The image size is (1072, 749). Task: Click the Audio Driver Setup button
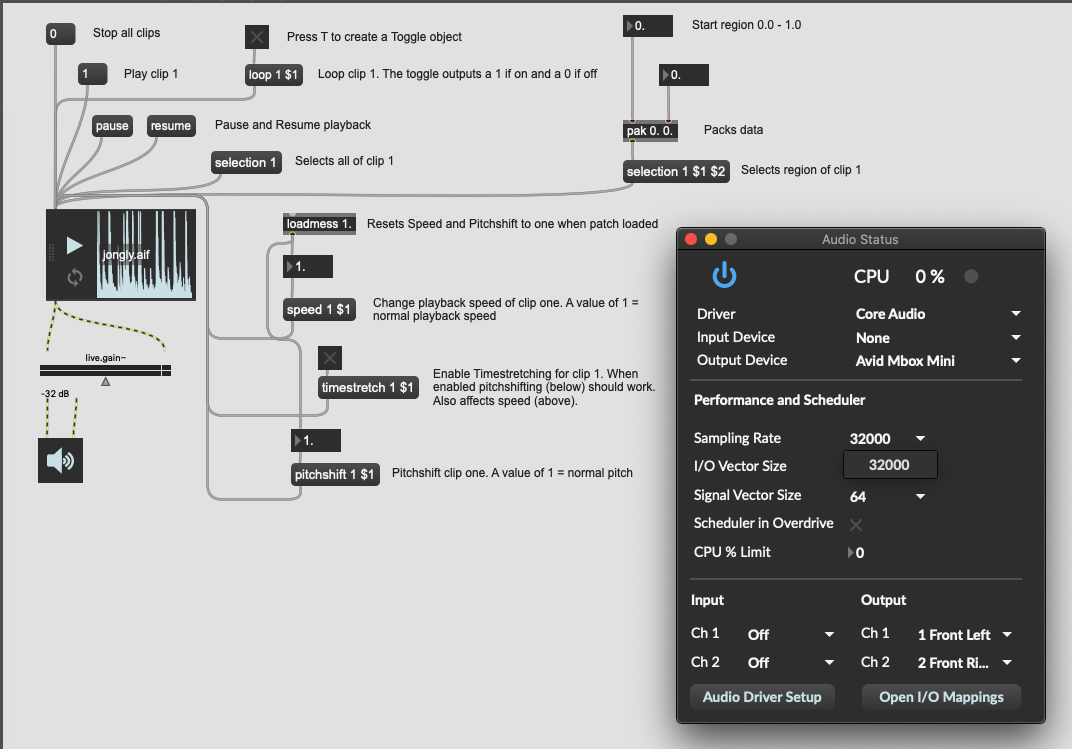point(762,697)
